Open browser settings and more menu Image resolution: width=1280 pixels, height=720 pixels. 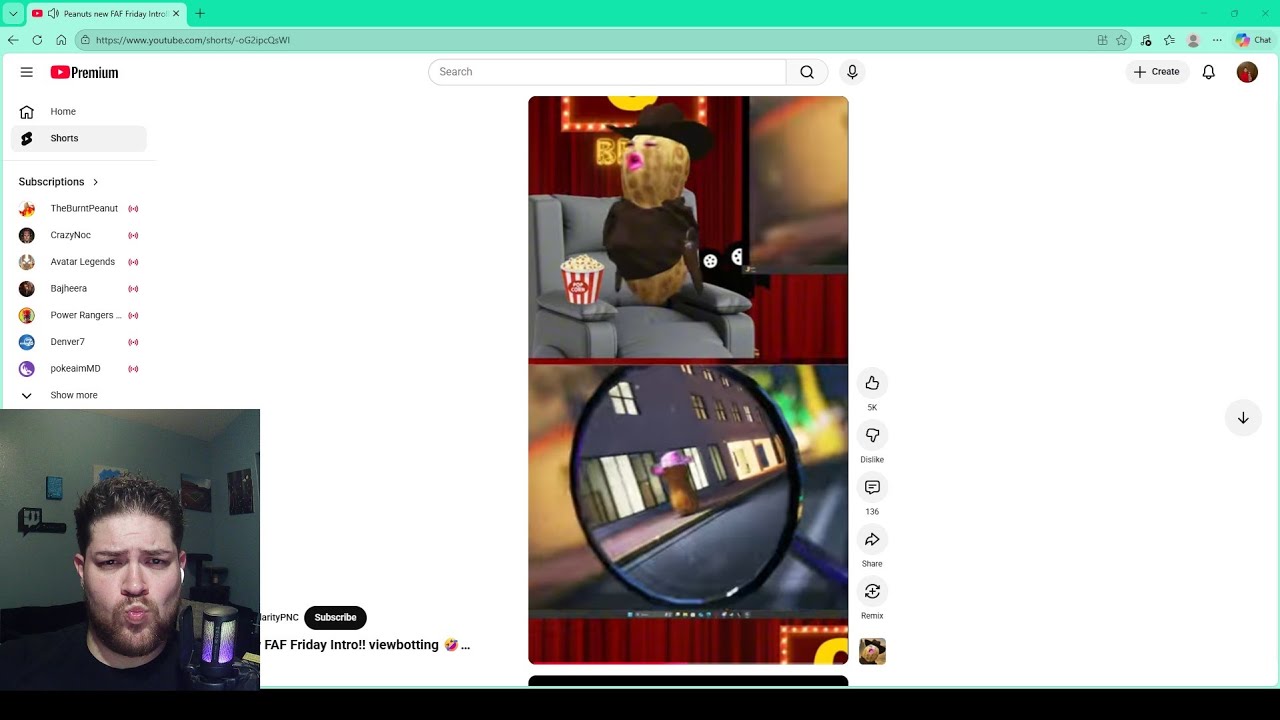click(1217, 40)
